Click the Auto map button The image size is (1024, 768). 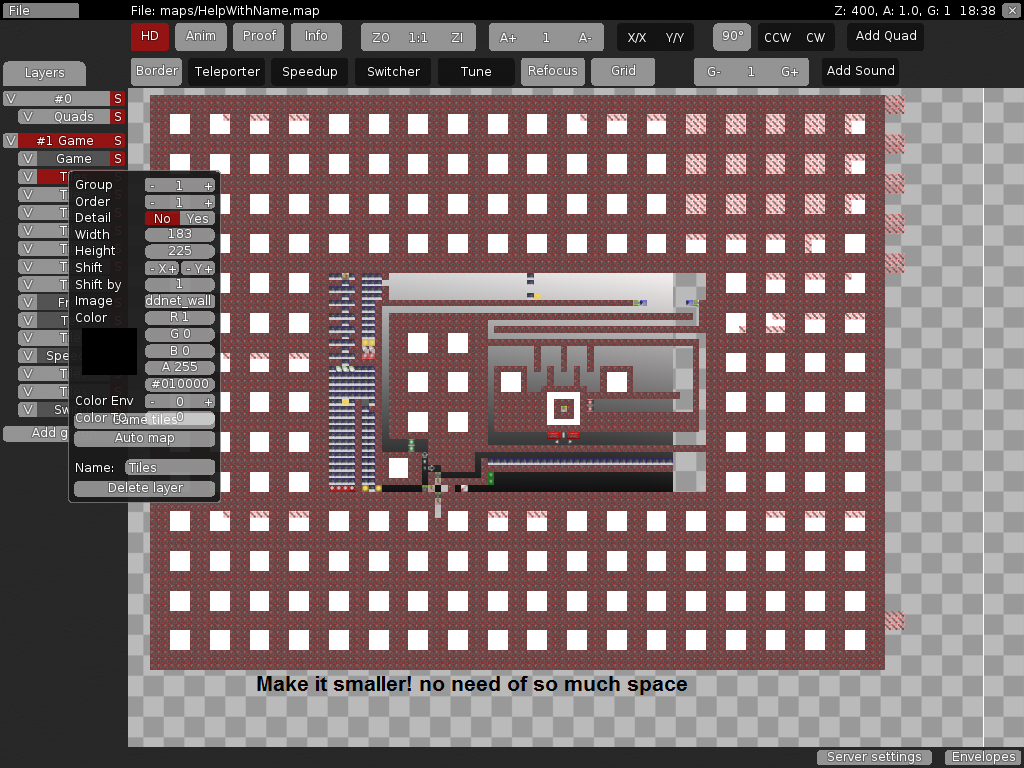[x=145, y=438]
